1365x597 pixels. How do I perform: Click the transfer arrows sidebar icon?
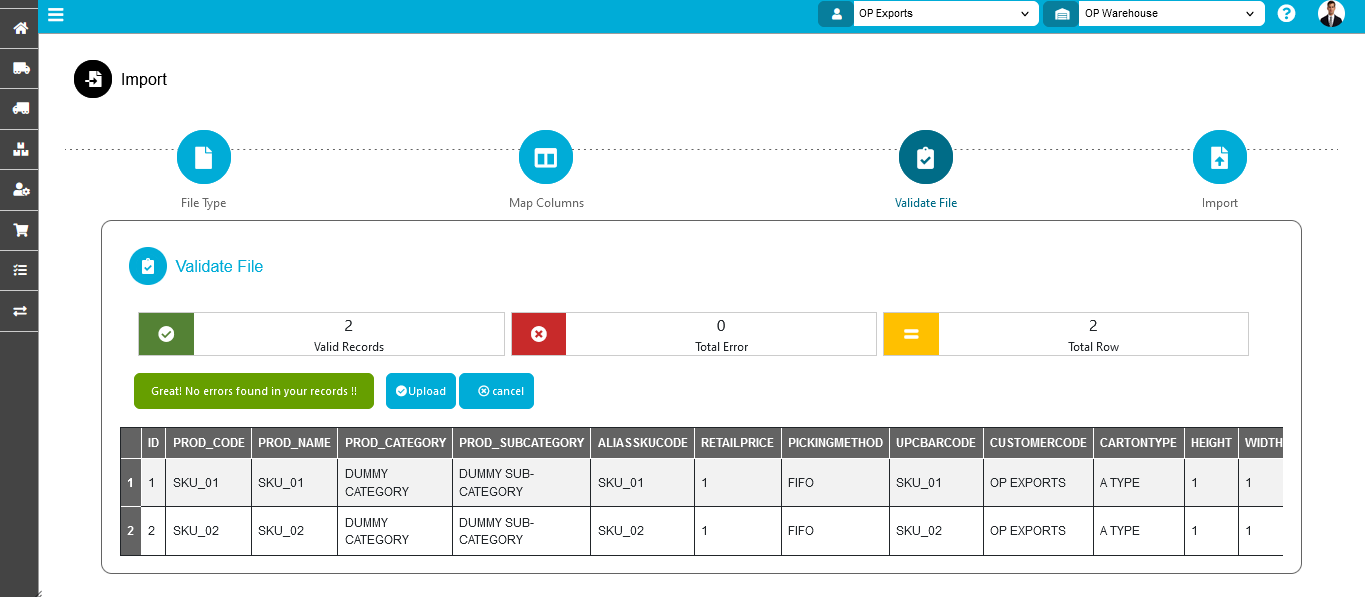coord(19,311)
